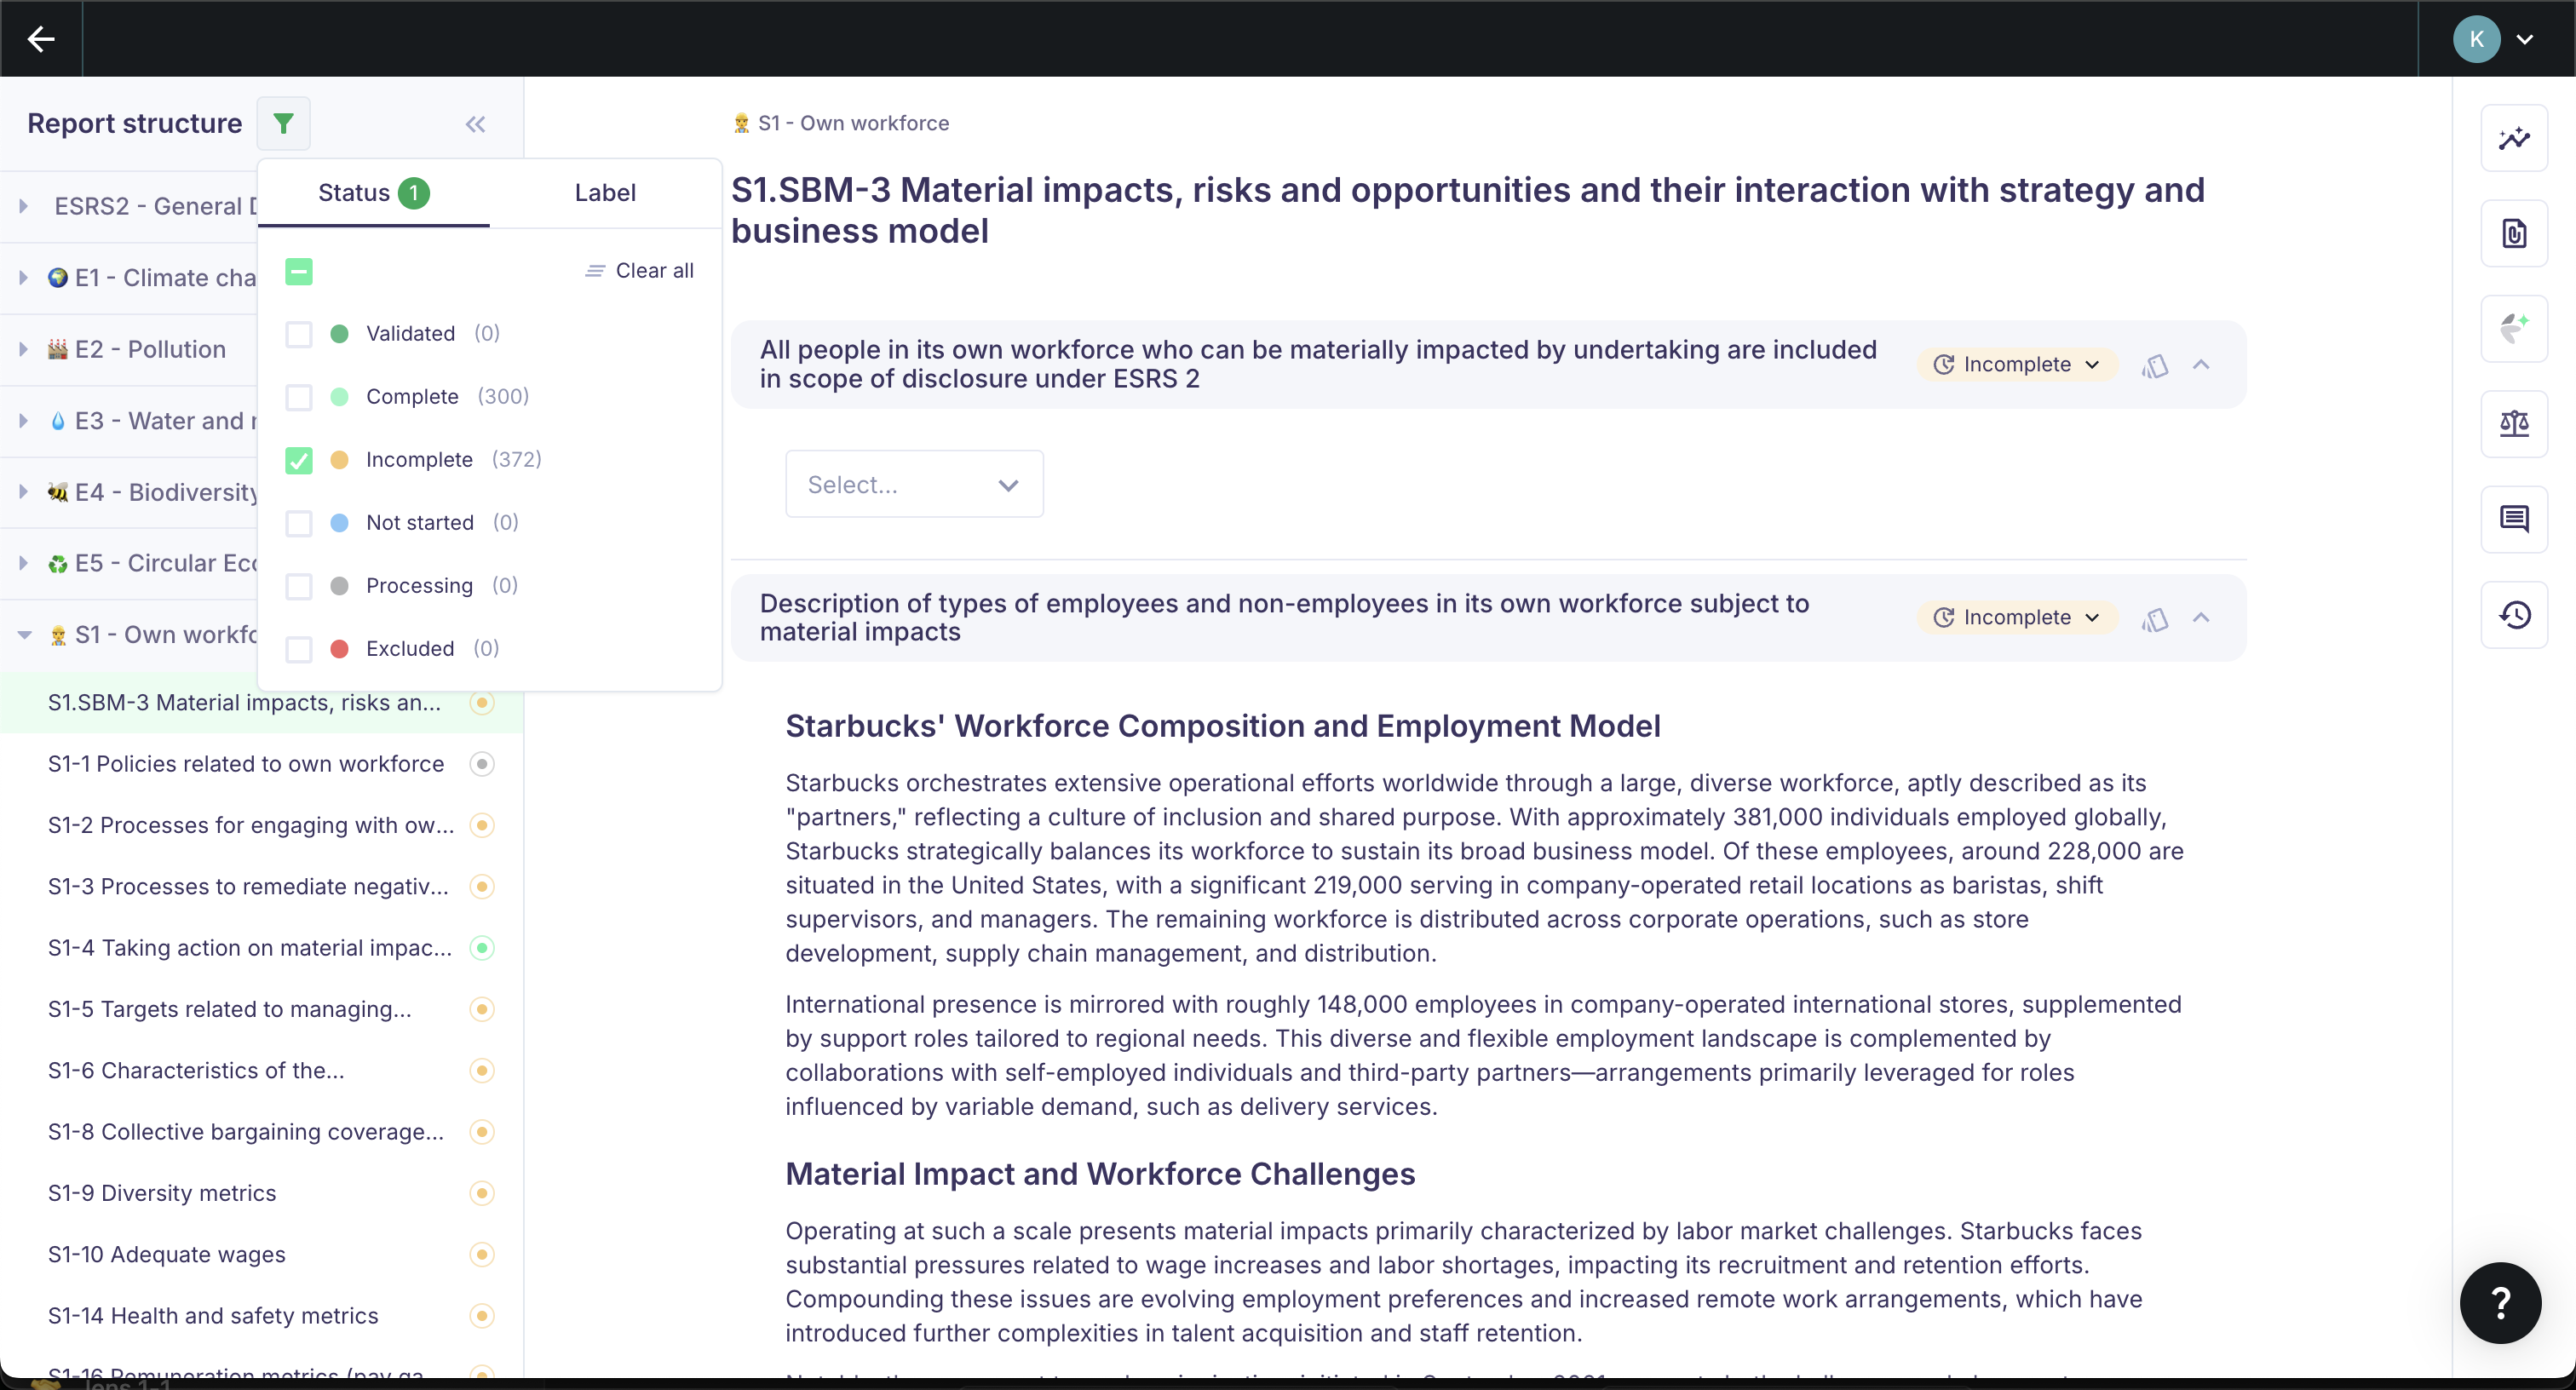
Task: Open S1-2 Processes for engaging section
Action: pyautogui.click(x=251, y=825)
